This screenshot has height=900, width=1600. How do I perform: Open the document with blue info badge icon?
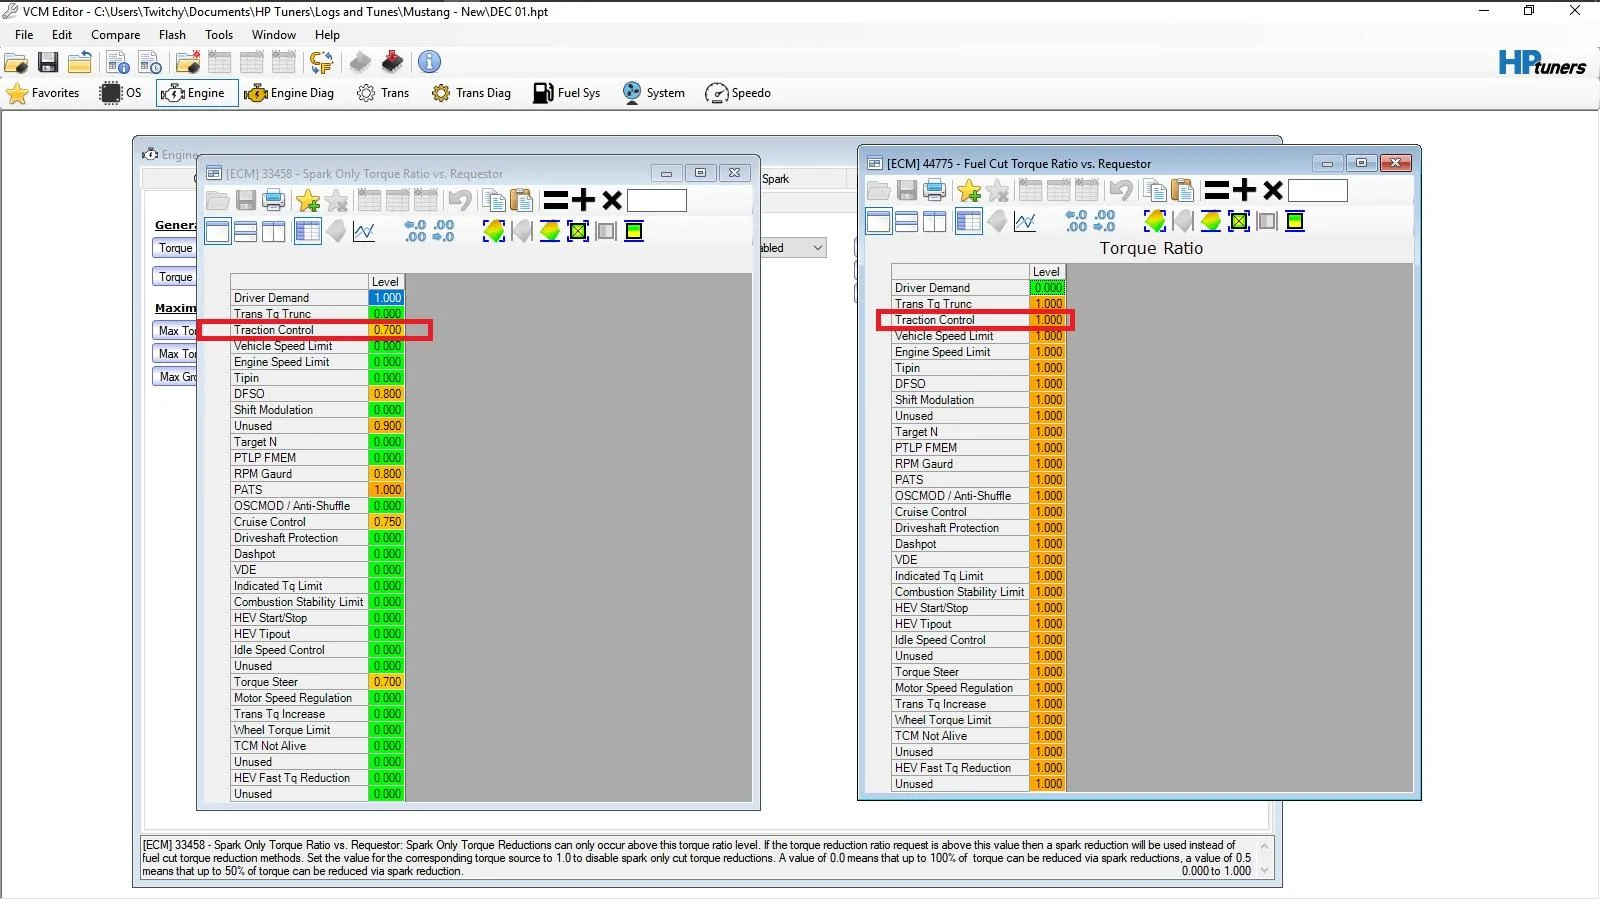118,62
